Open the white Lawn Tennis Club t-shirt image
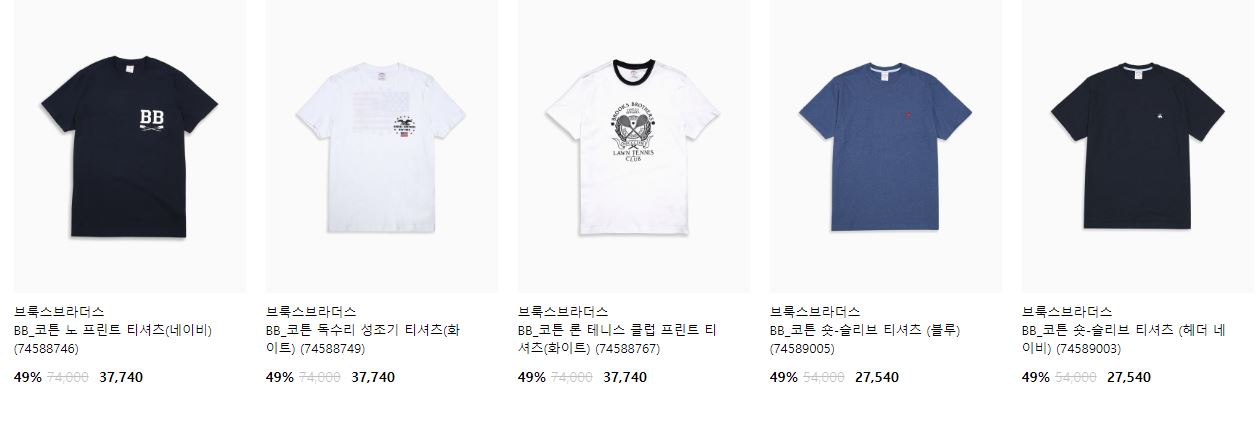The width and height of the screenshot is (1258, 421). [634, 146]
